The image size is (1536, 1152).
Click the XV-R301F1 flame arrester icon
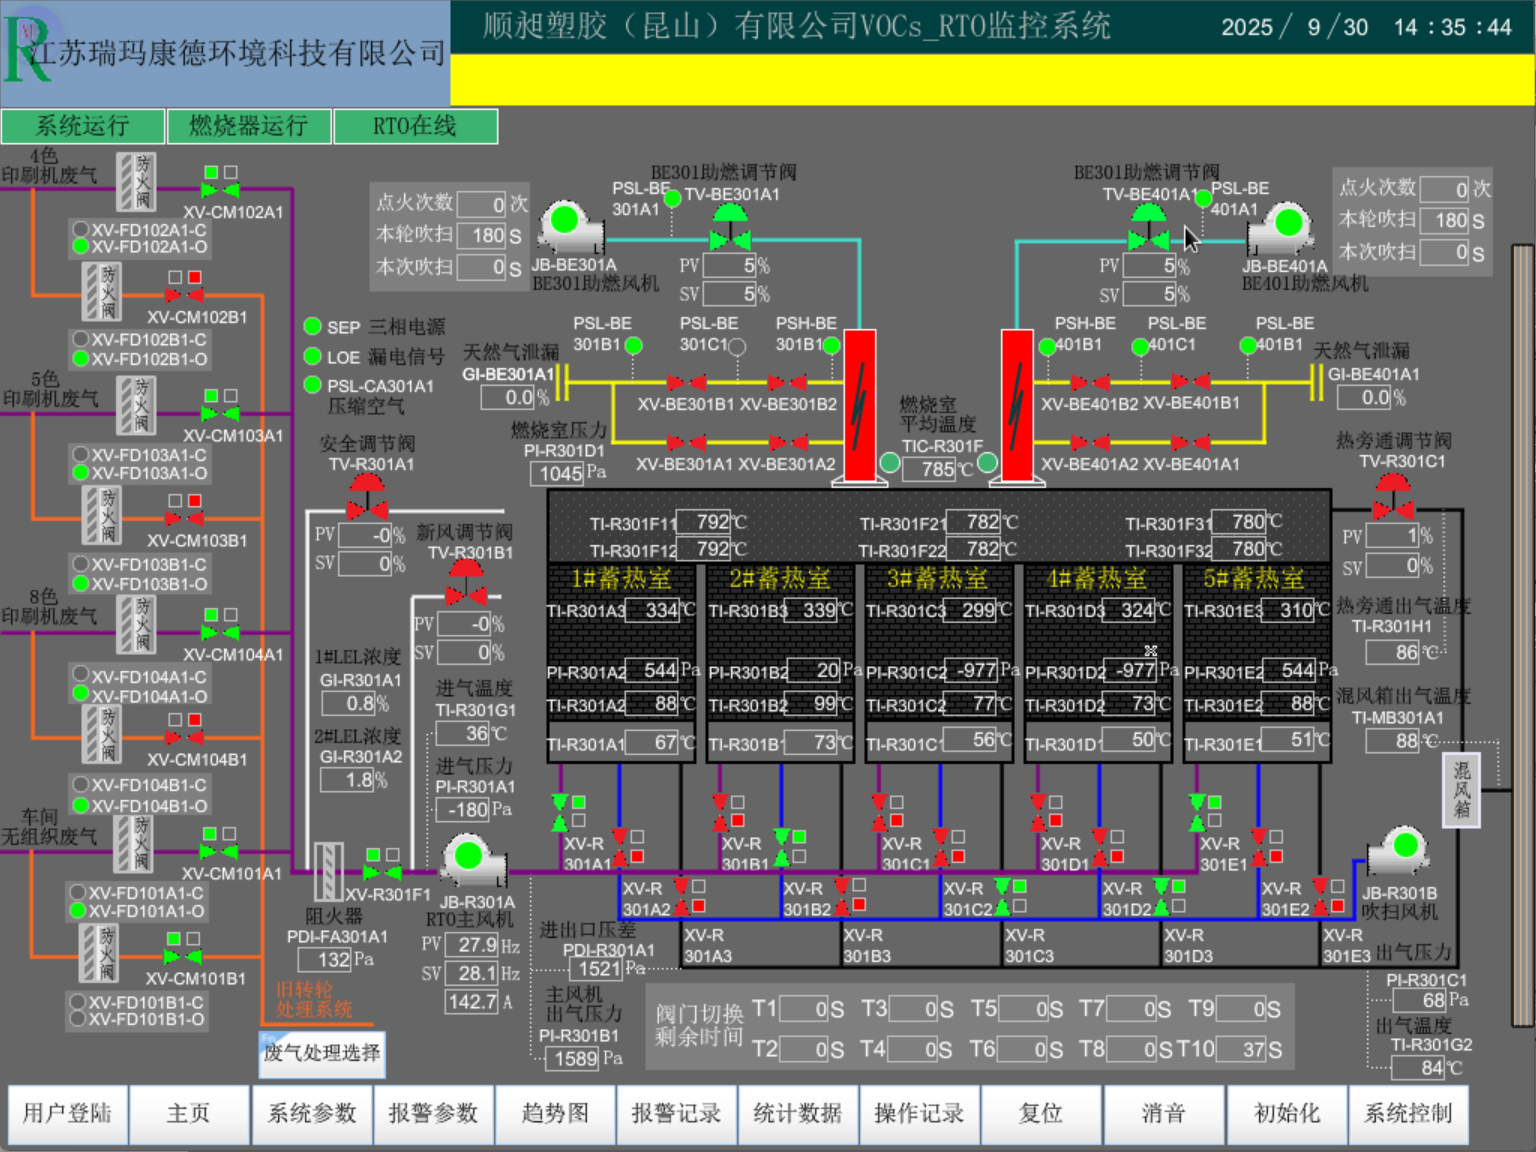[328, 871]
